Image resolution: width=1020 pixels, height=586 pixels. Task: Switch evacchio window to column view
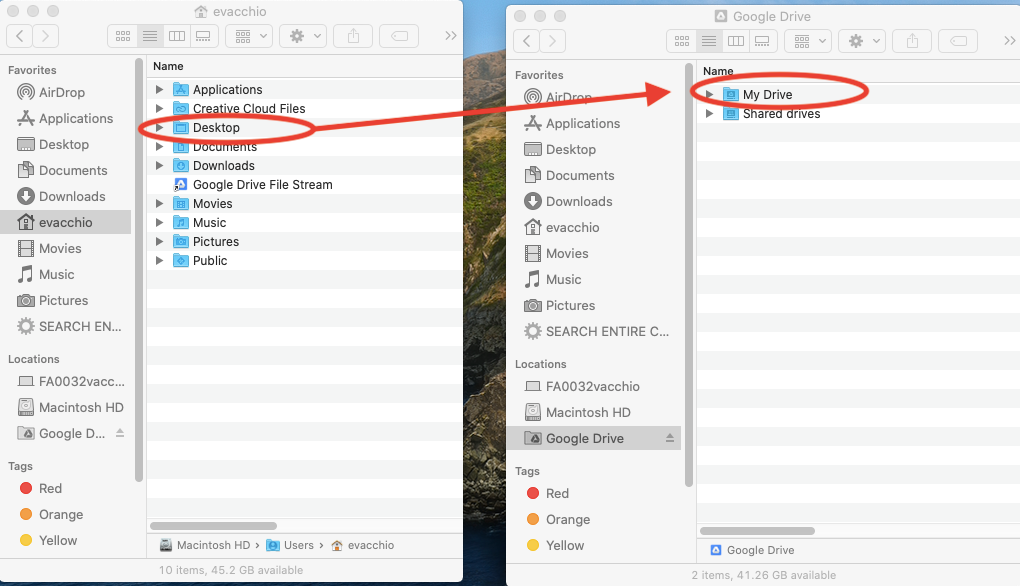(176, 36)
